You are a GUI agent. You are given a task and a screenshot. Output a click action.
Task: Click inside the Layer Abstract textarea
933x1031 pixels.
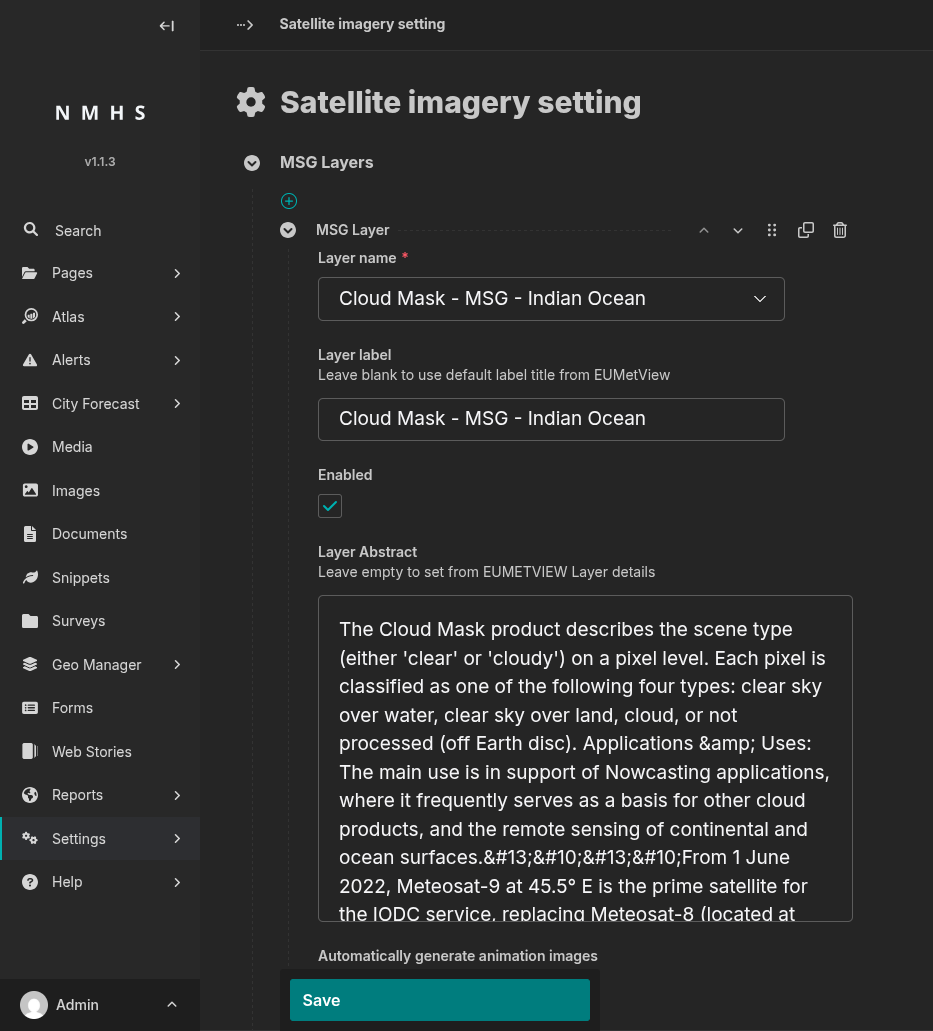[x=585, y=758]
